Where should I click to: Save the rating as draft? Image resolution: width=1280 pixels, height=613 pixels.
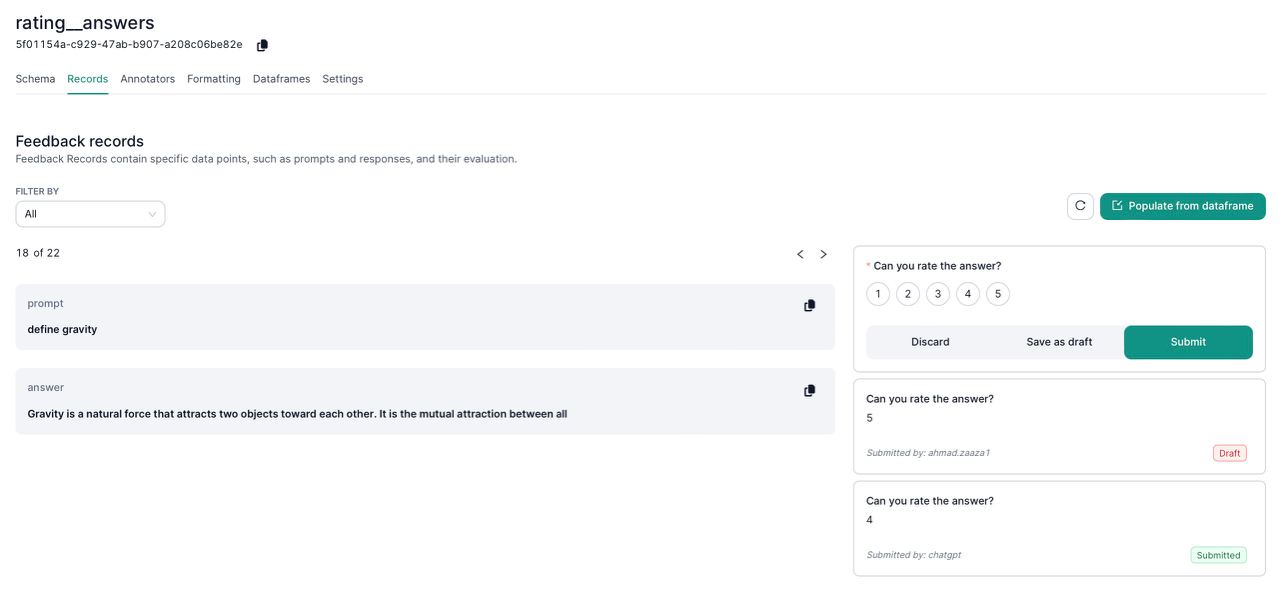click(x=1059, y=341)
